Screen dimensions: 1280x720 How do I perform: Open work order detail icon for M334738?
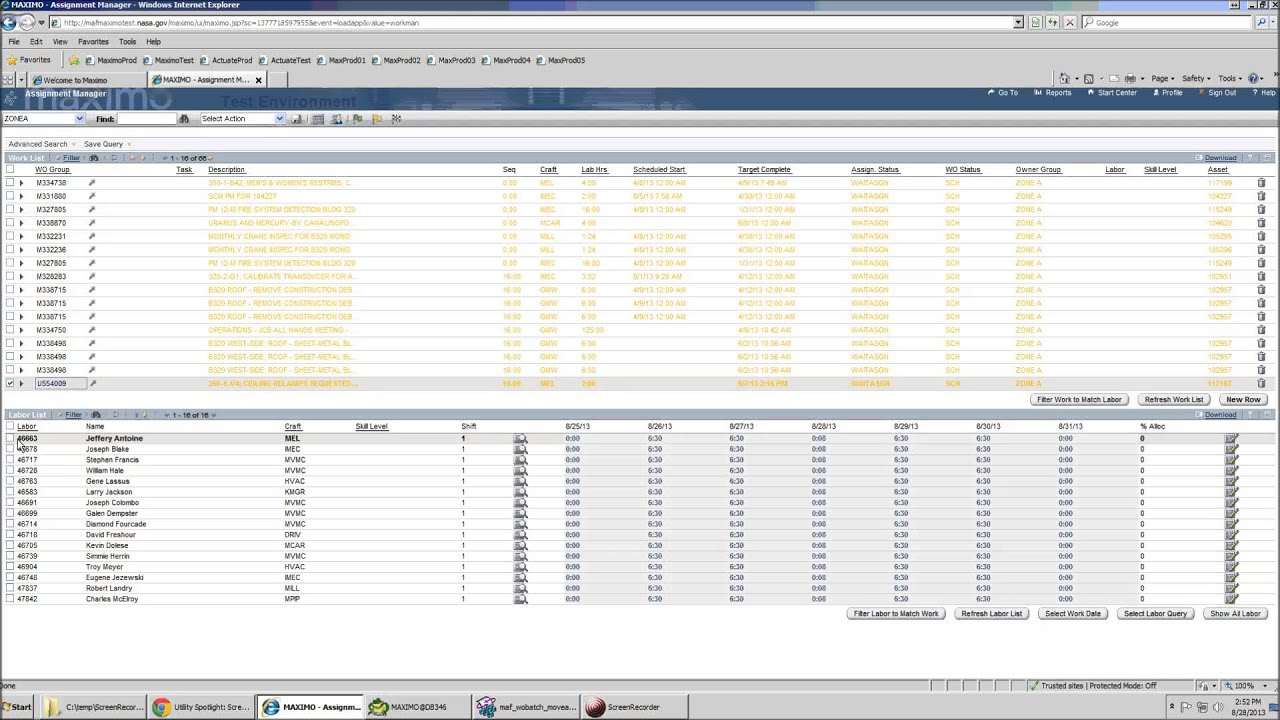coord(92,183)
